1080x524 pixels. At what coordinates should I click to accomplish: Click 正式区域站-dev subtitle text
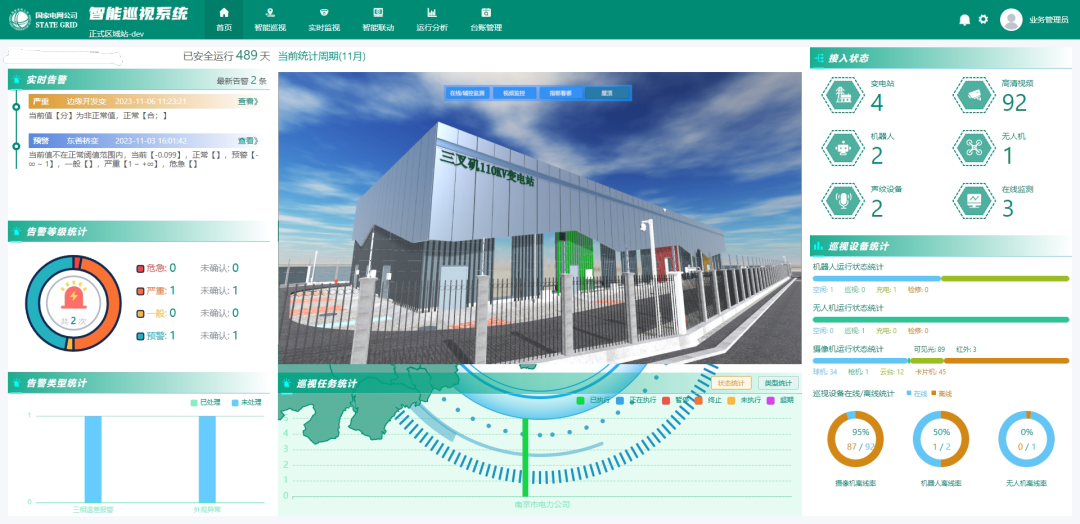[116, 34]
